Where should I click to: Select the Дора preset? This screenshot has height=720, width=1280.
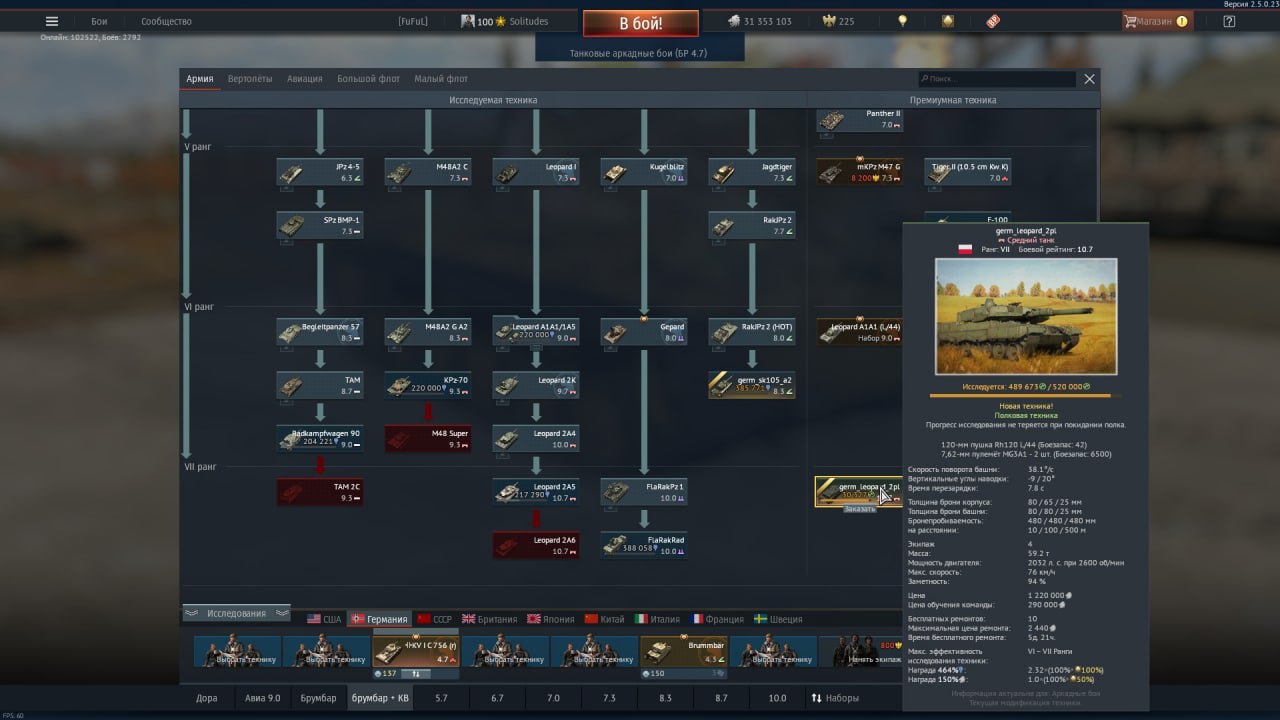(207, 698)
